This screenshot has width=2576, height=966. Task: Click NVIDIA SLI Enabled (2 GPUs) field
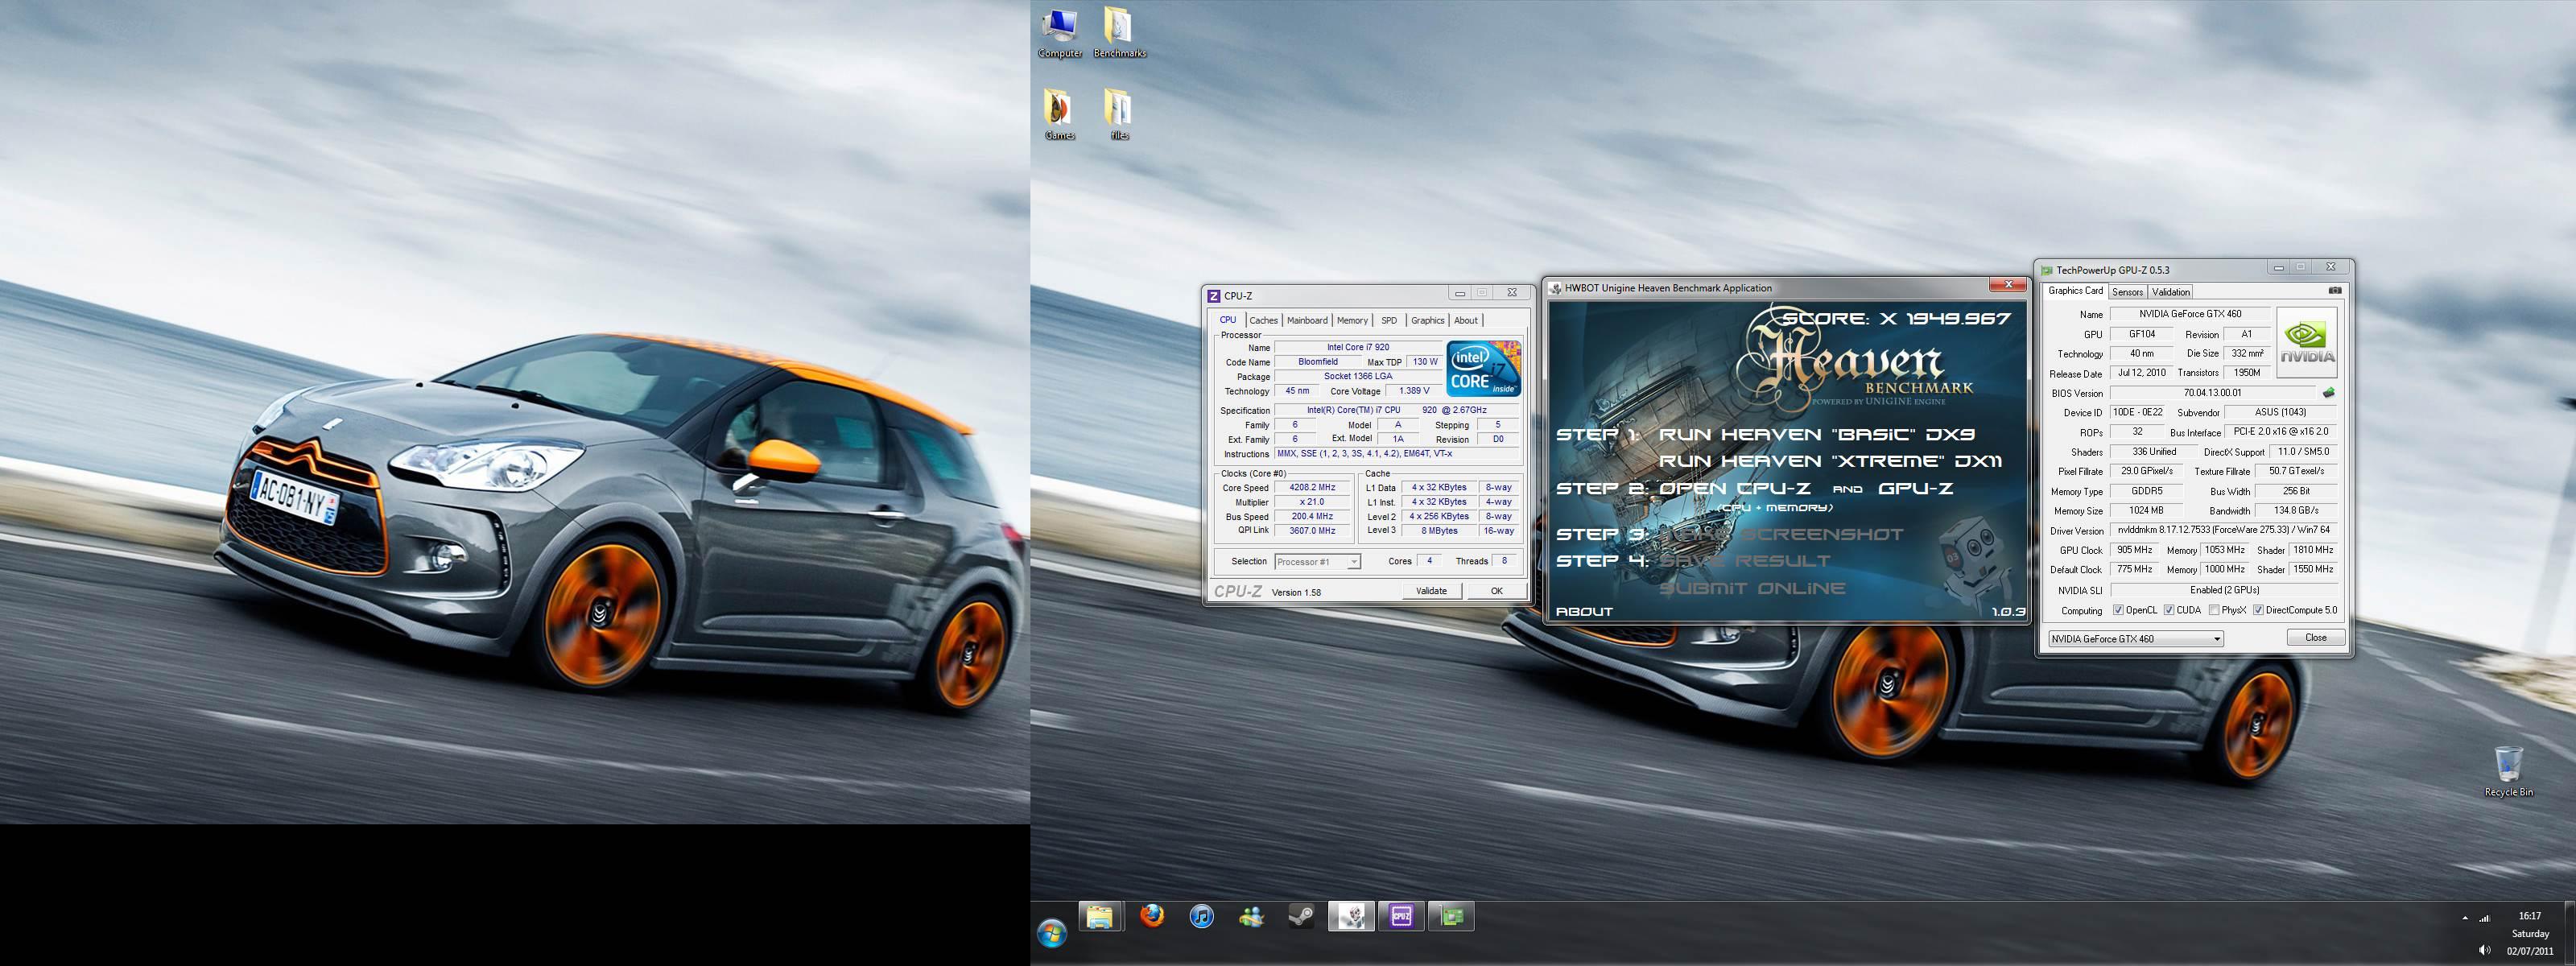coord(2224,590)
